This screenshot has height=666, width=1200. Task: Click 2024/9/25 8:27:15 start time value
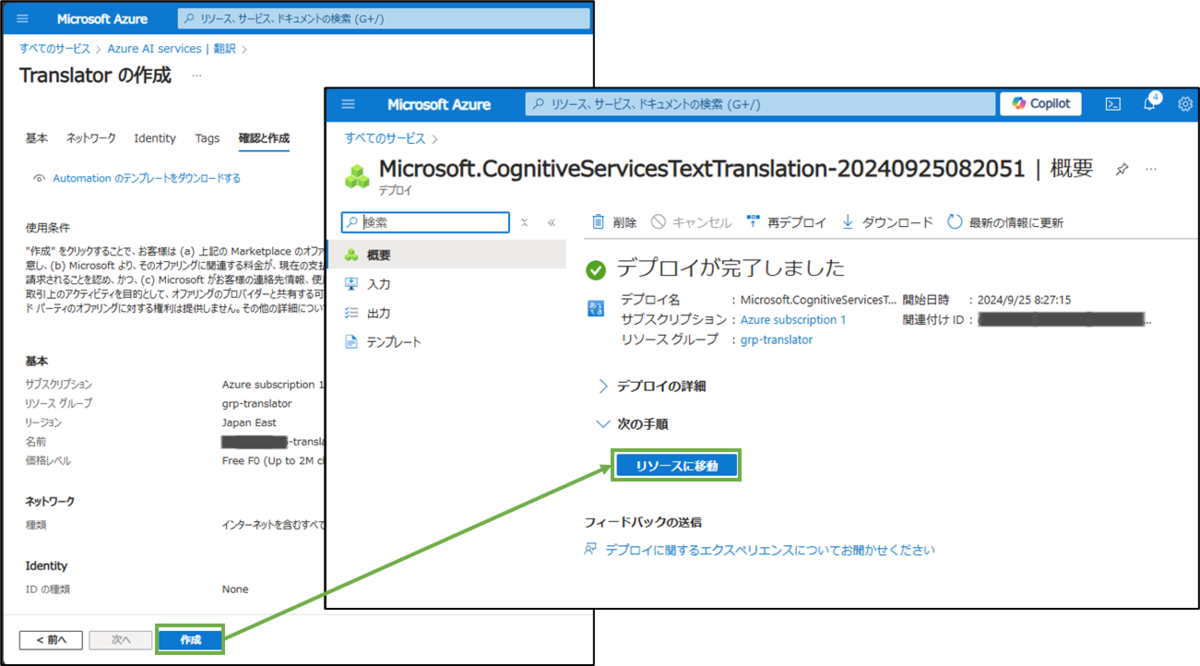click(1026, 300)
